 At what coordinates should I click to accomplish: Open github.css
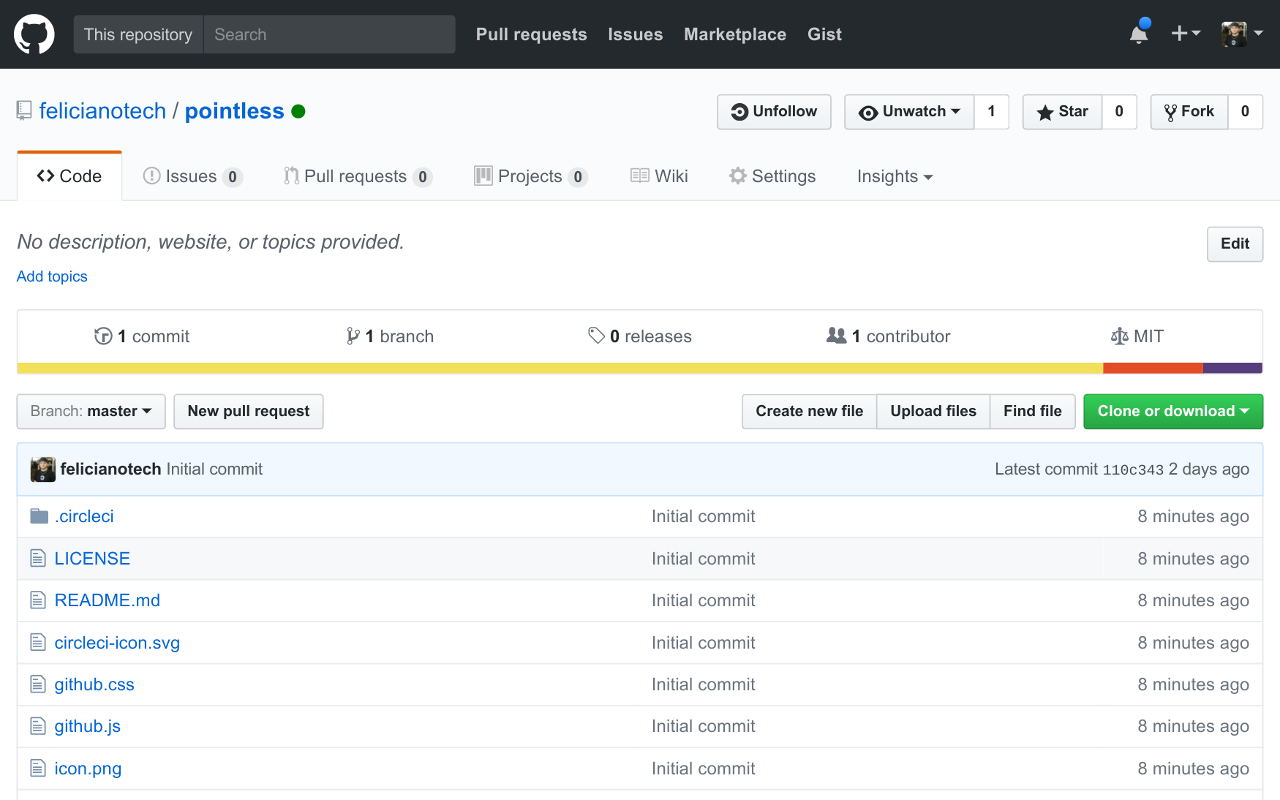pyautogui.click(x=94, y=684)
